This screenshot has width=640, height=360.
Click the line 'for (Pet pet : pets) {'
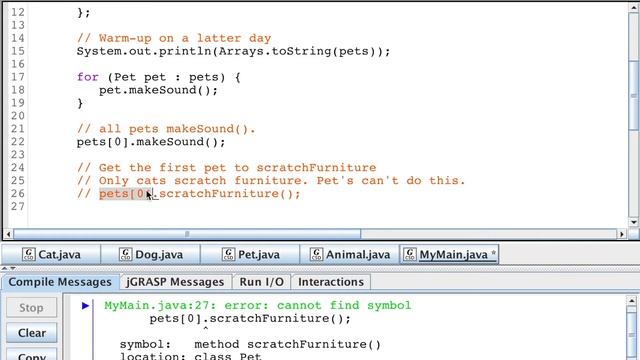159,77
